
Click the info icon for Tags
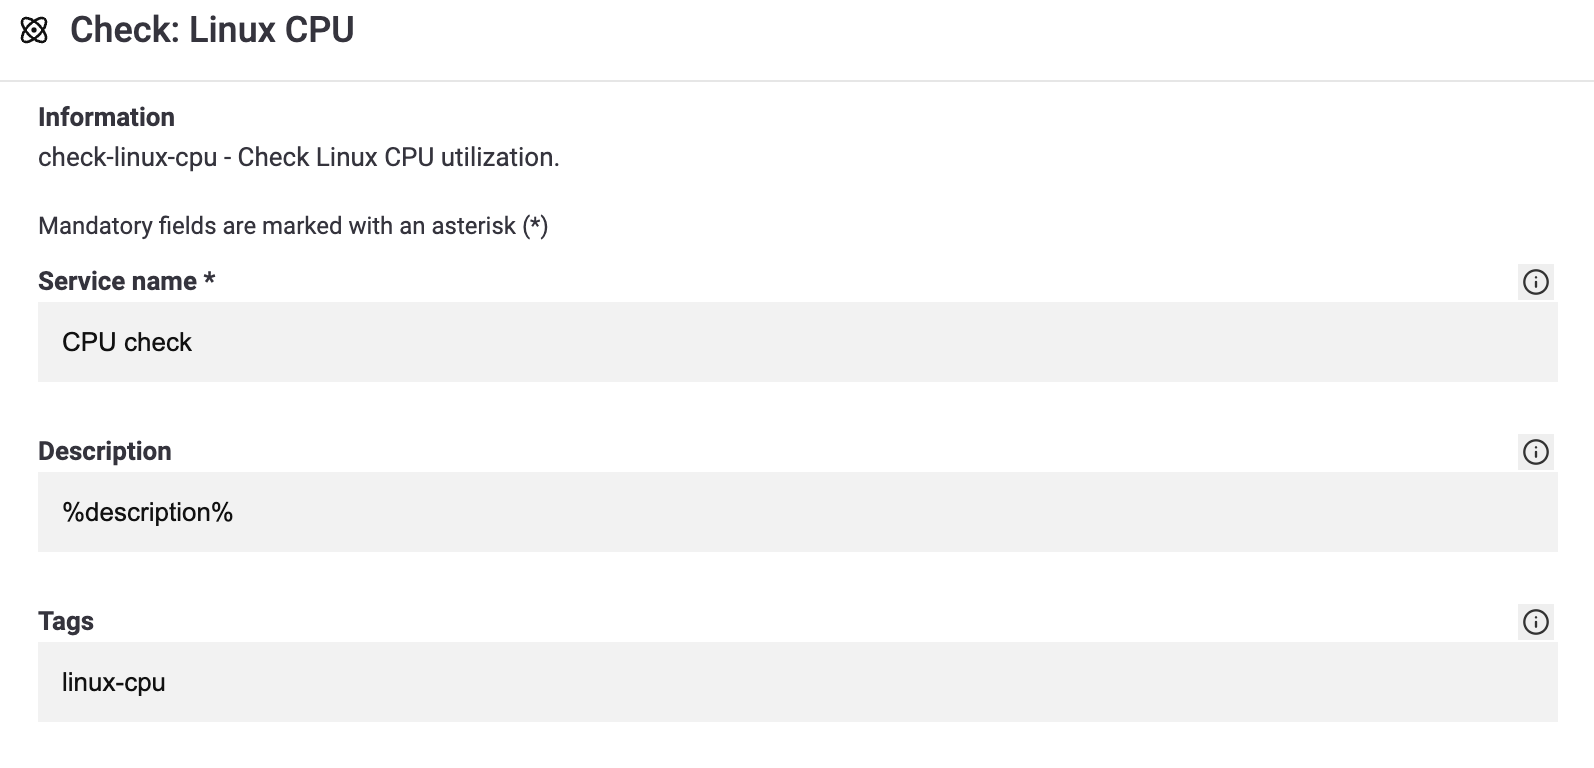(1535, 622)
